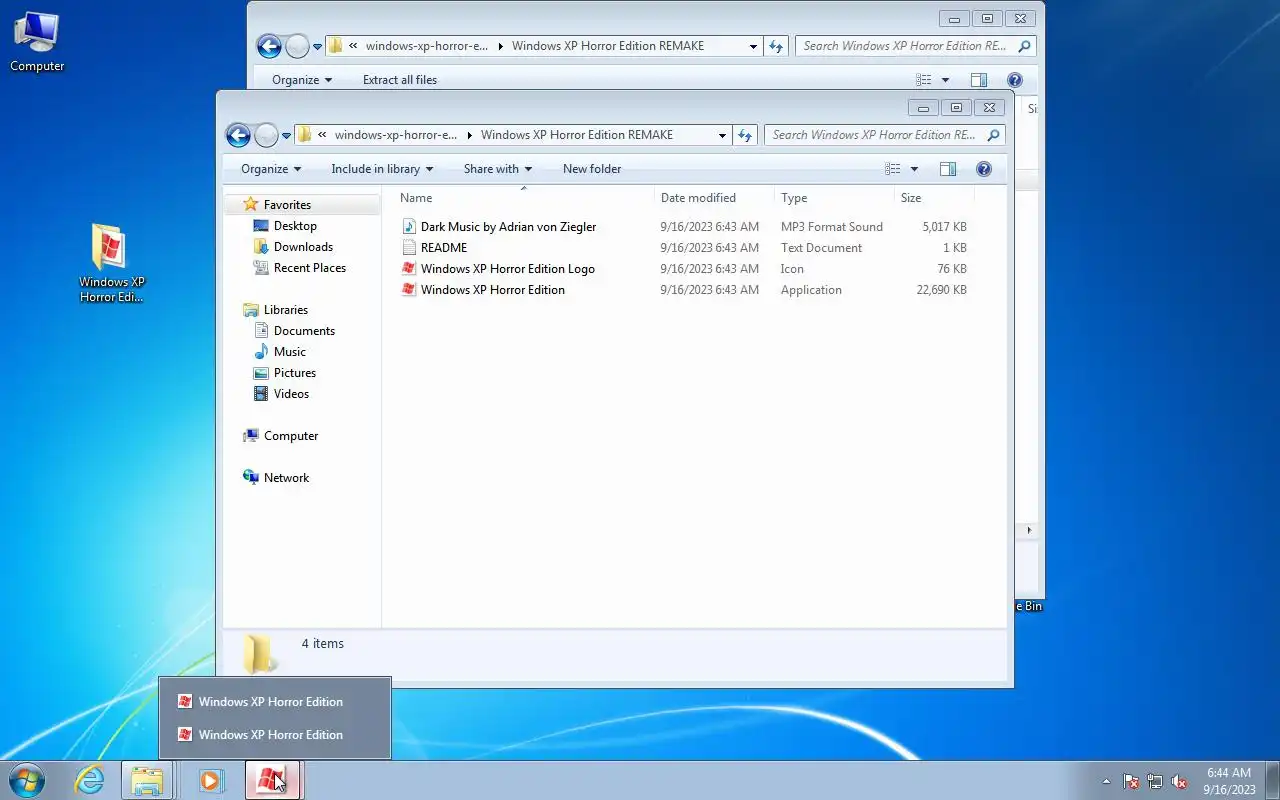
Task: Open Desktop in the navigation pane
Action: 295,226
